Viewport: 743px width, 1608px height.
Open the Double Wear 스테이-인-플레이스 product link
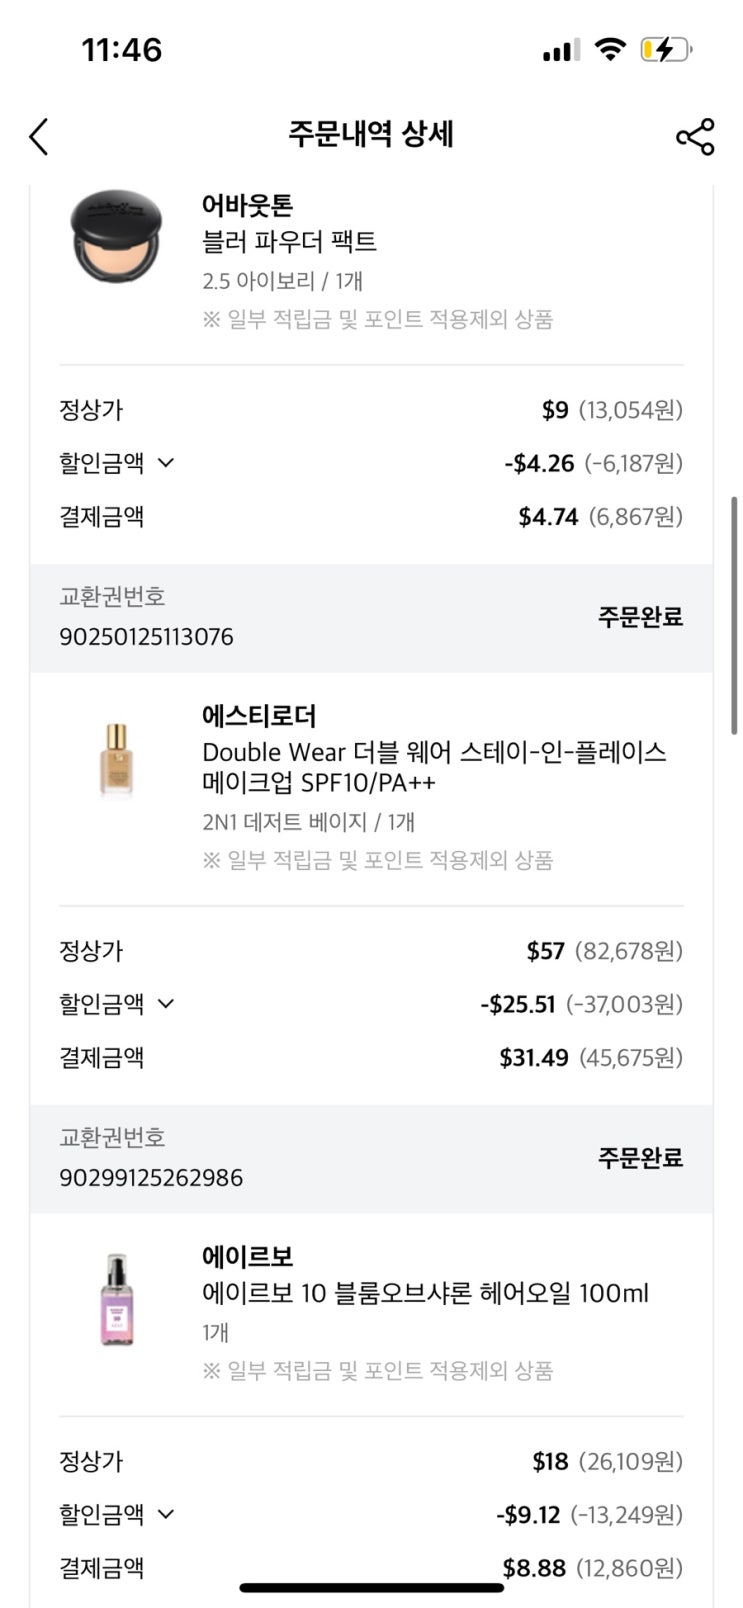point(434,767)
